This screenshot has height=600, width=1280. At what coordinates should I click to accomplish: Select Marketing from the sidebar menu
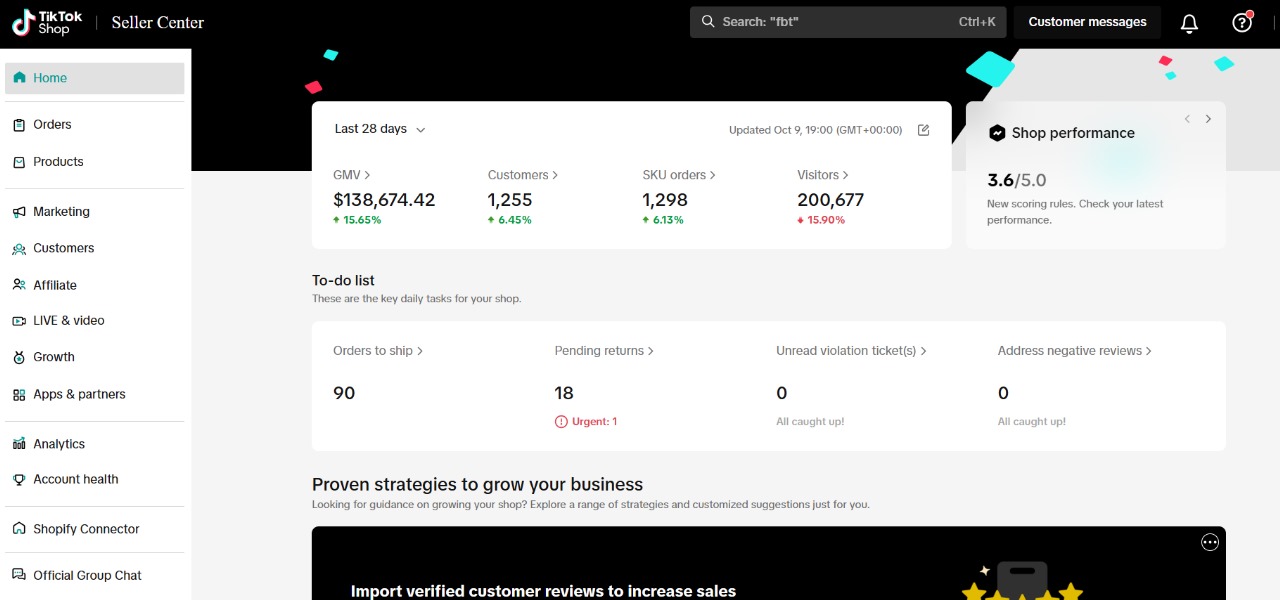[61, 212]
